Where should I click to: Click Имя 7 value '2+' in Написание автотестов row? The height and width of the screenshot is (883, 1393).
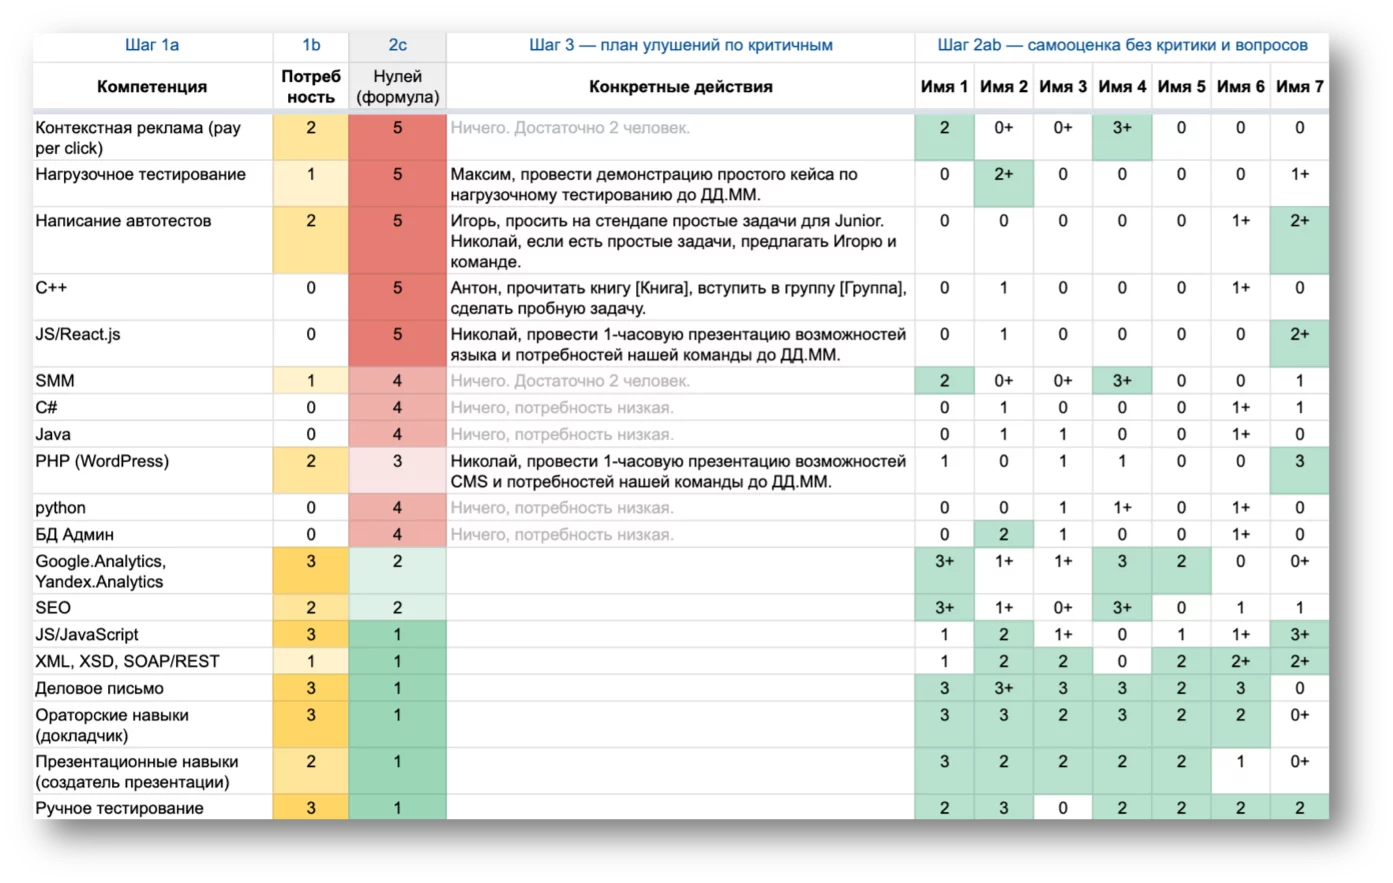coord(1299,240)
